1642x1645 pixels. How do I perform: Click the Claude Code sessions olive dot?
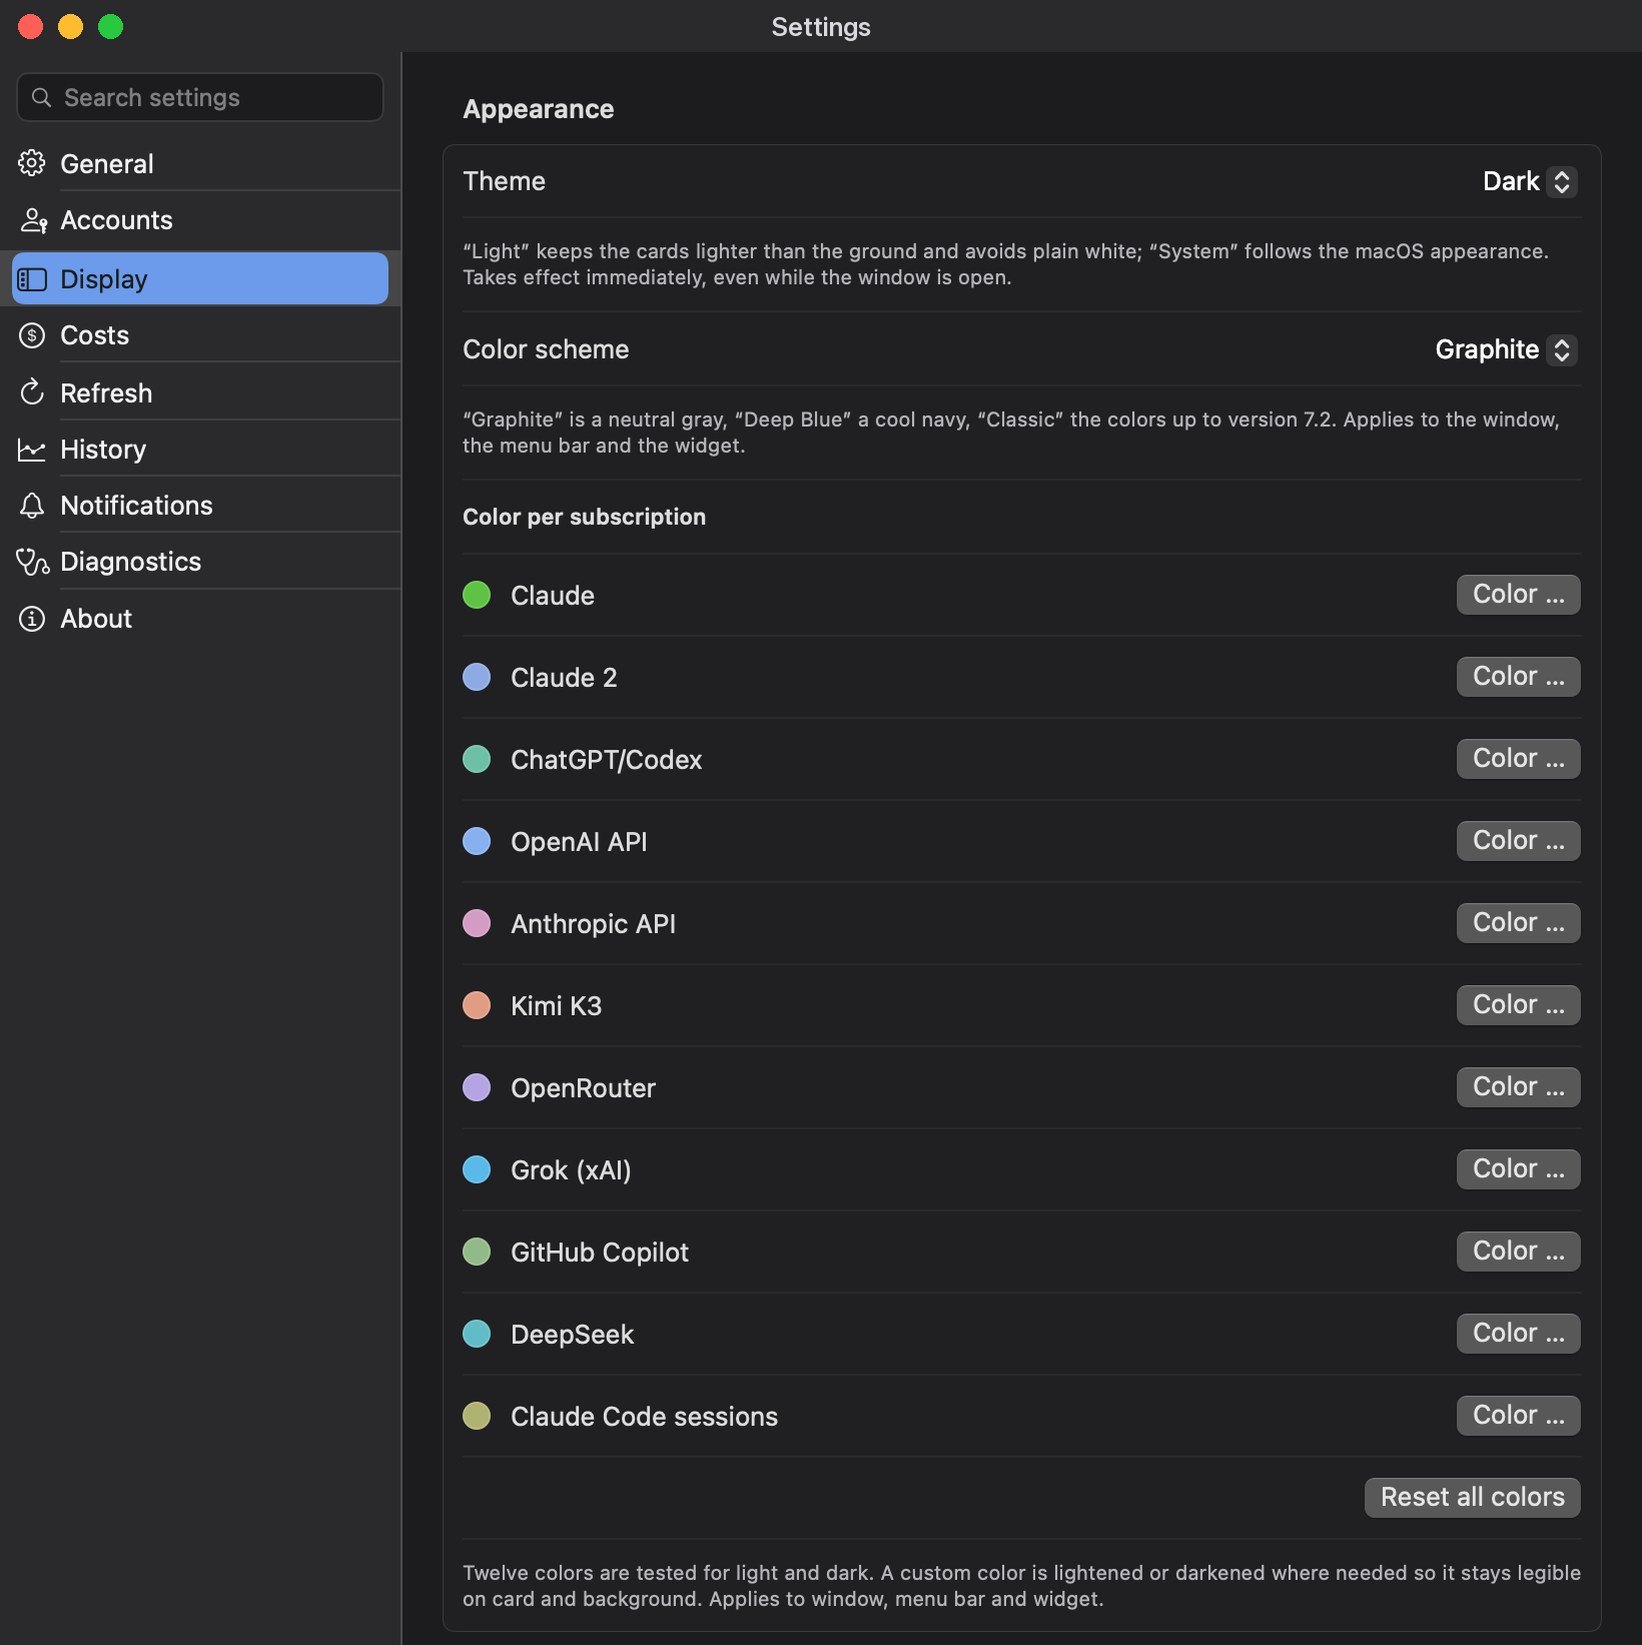click(477, 1415)
